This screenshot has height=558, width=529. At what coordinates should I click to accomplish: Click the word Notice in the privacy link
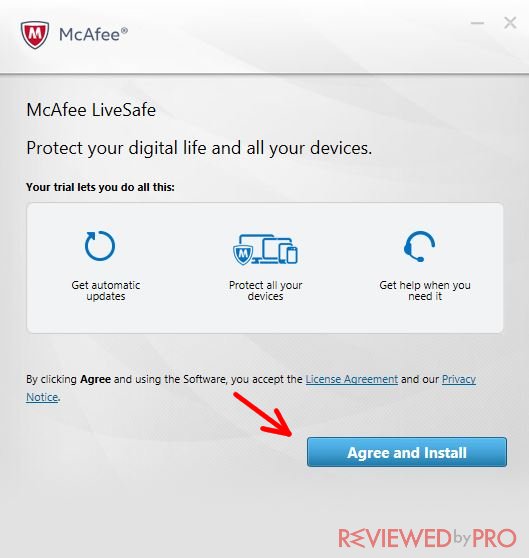[42, 397]
